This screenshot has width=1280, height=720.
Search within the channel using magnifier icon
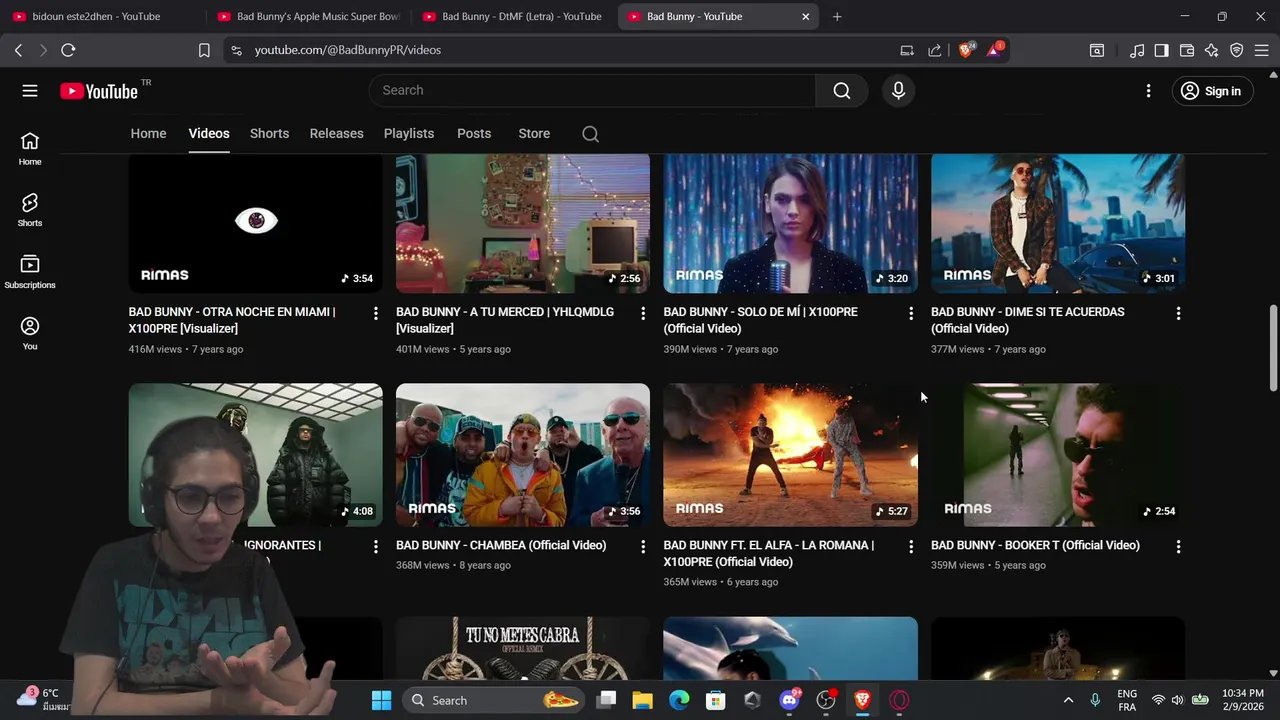tap(590, 134)
